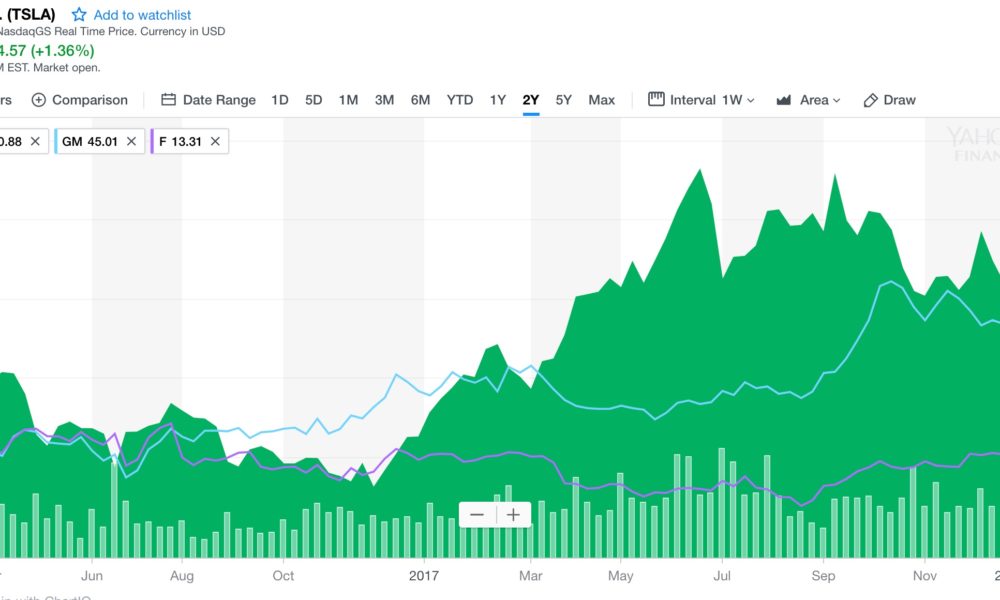Click the Add to watchlist link
1000x600 pixels.
point(142,15)
